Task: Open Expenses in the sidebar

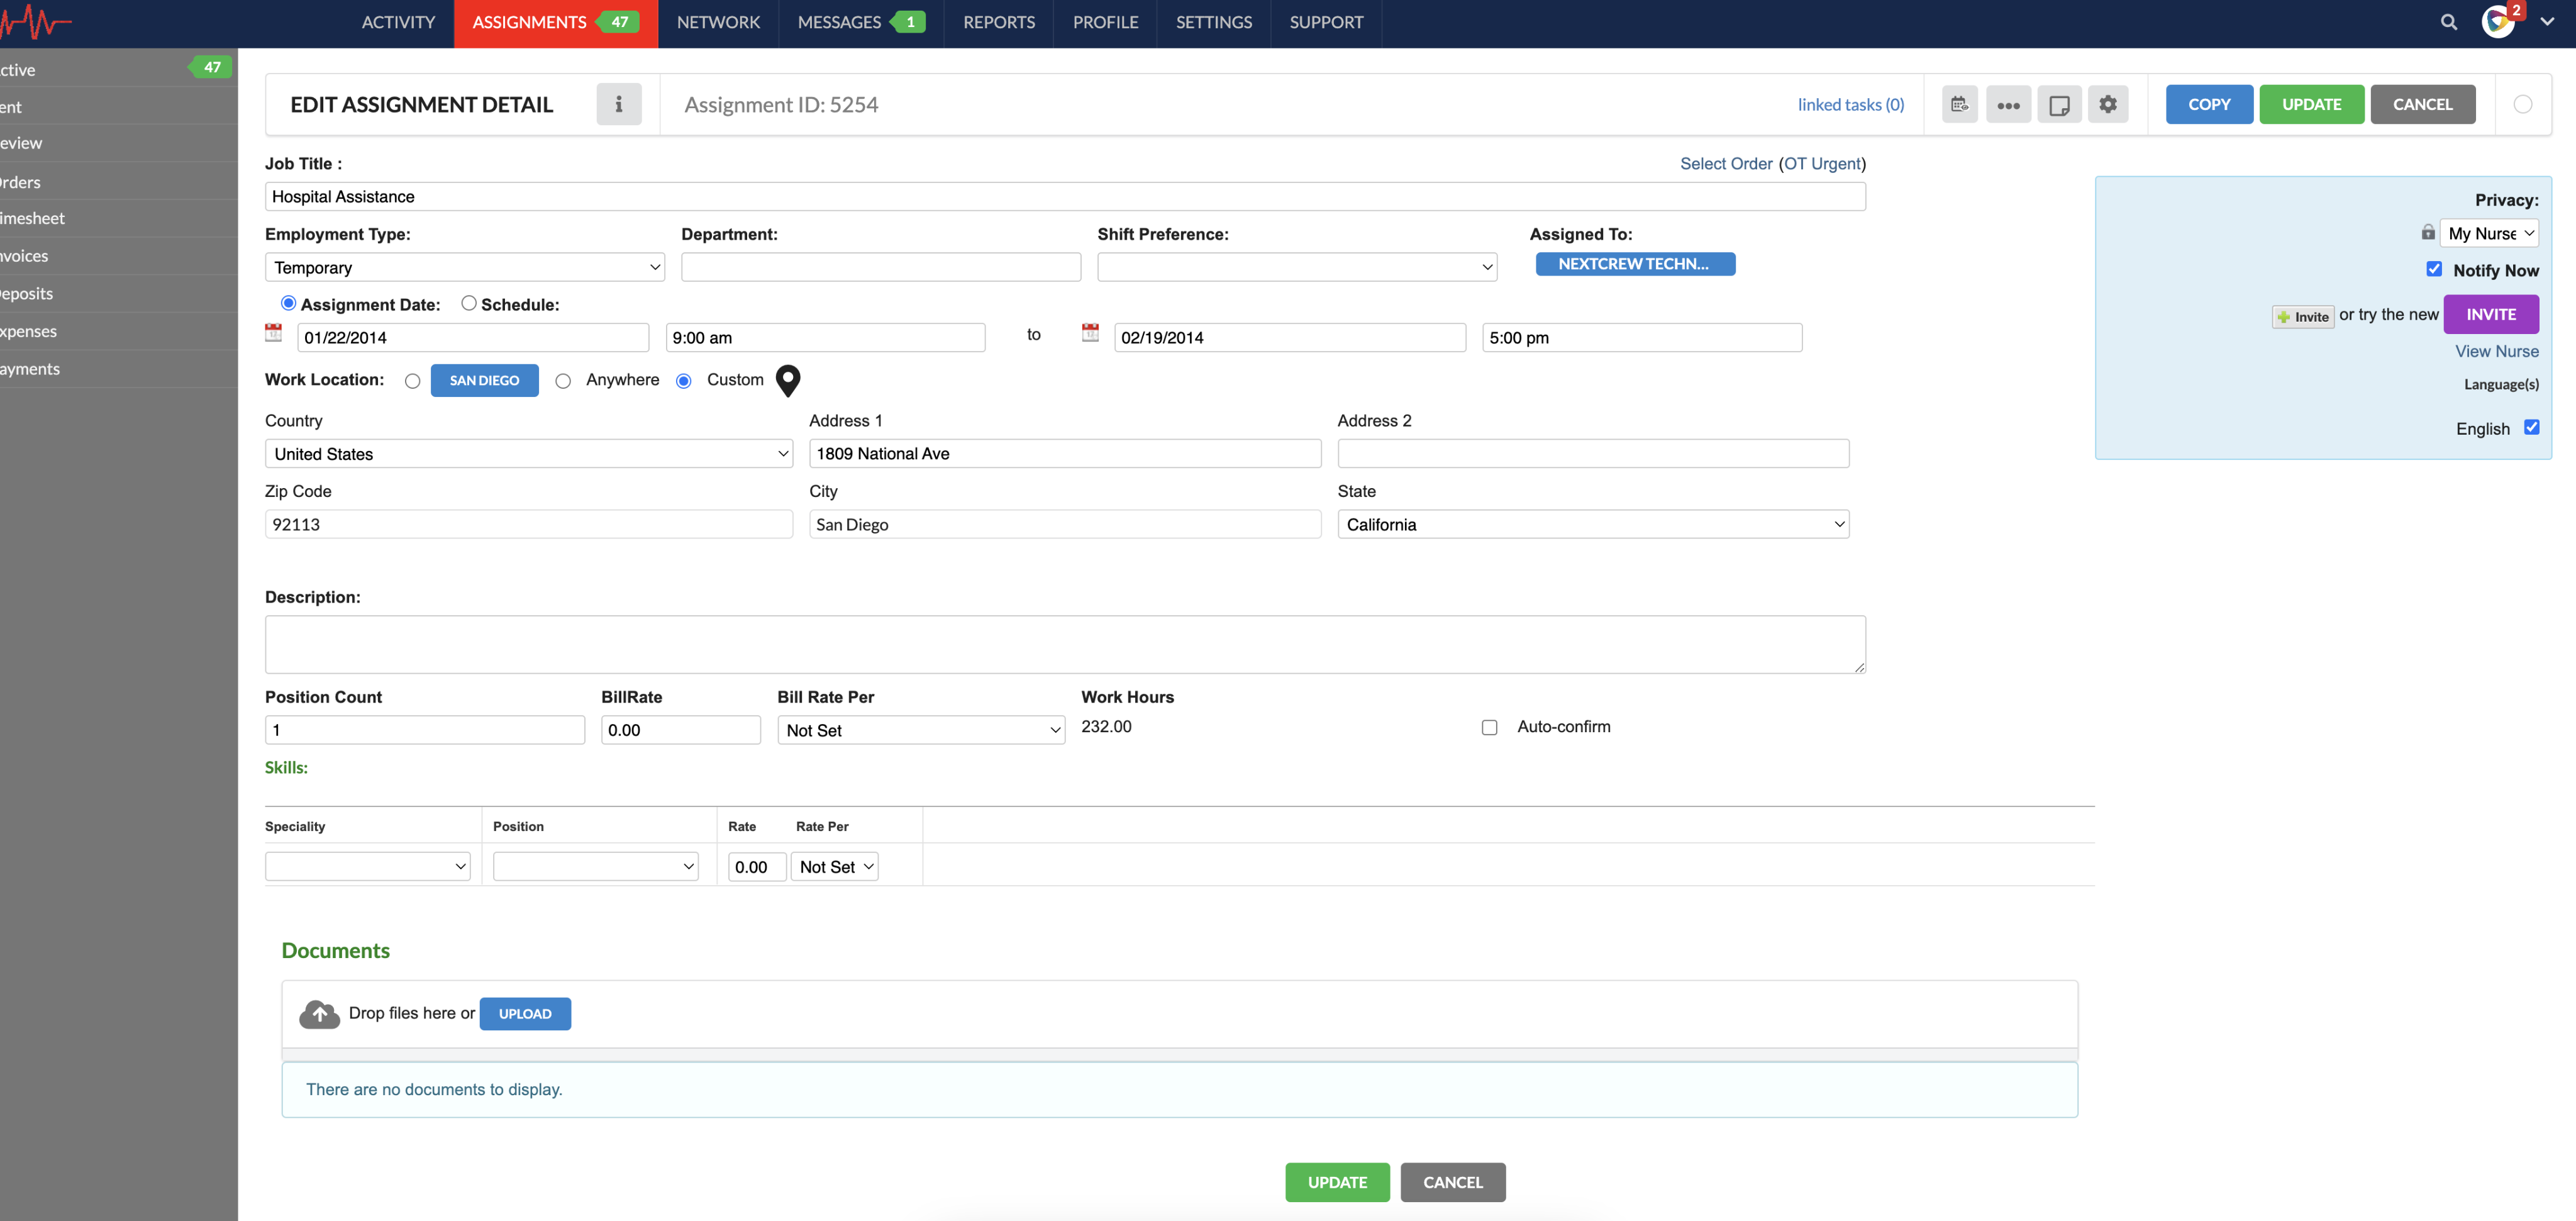Action: 118,331
